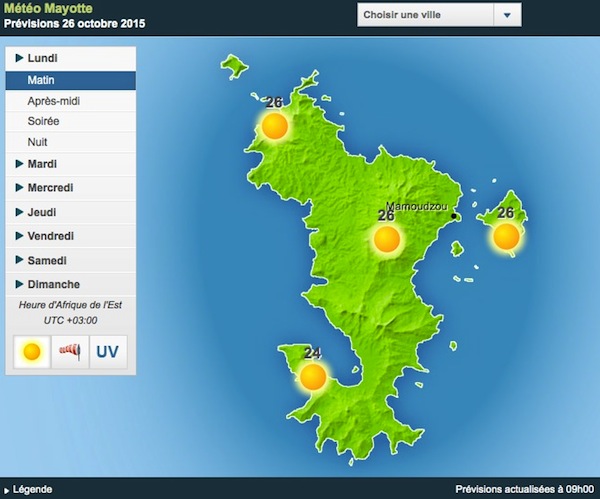This screenshot has width=600, height=499.
Task: Click the Choisir une ville city field
Action: click(x=426, y=15)
